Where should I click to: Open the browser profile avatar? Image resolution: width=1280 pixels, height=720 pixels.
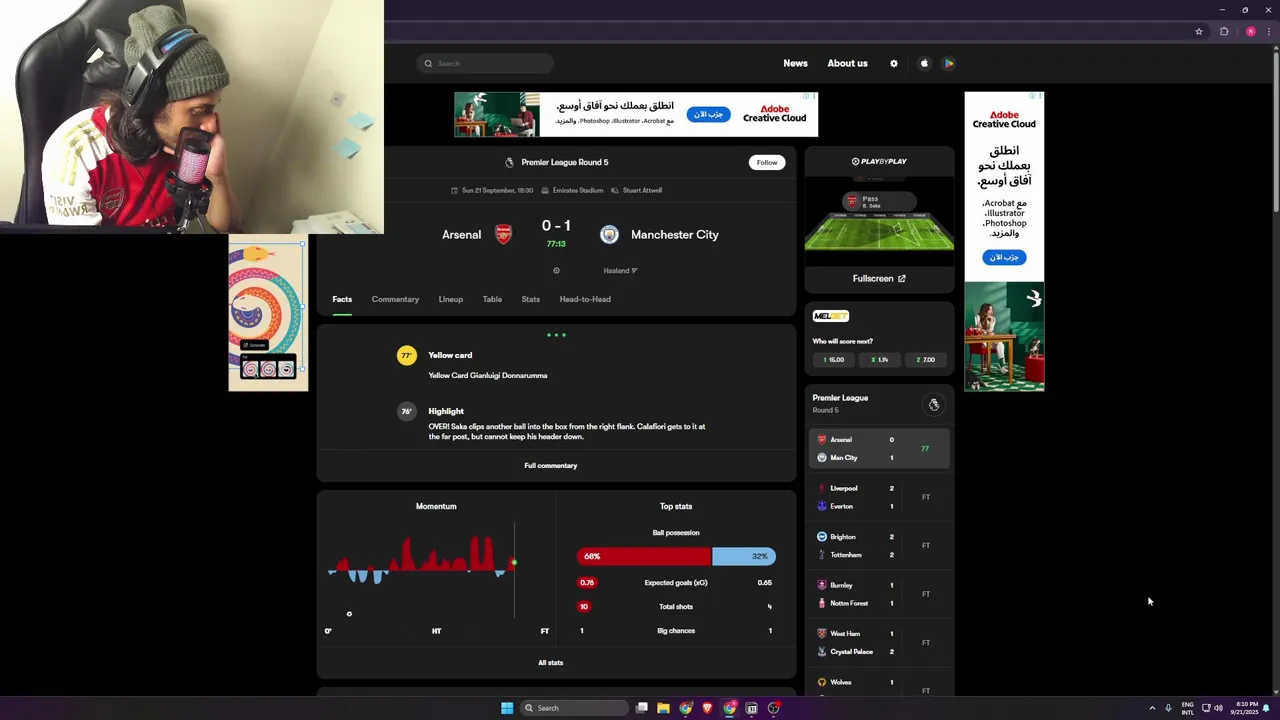[x=1250, y=32]
